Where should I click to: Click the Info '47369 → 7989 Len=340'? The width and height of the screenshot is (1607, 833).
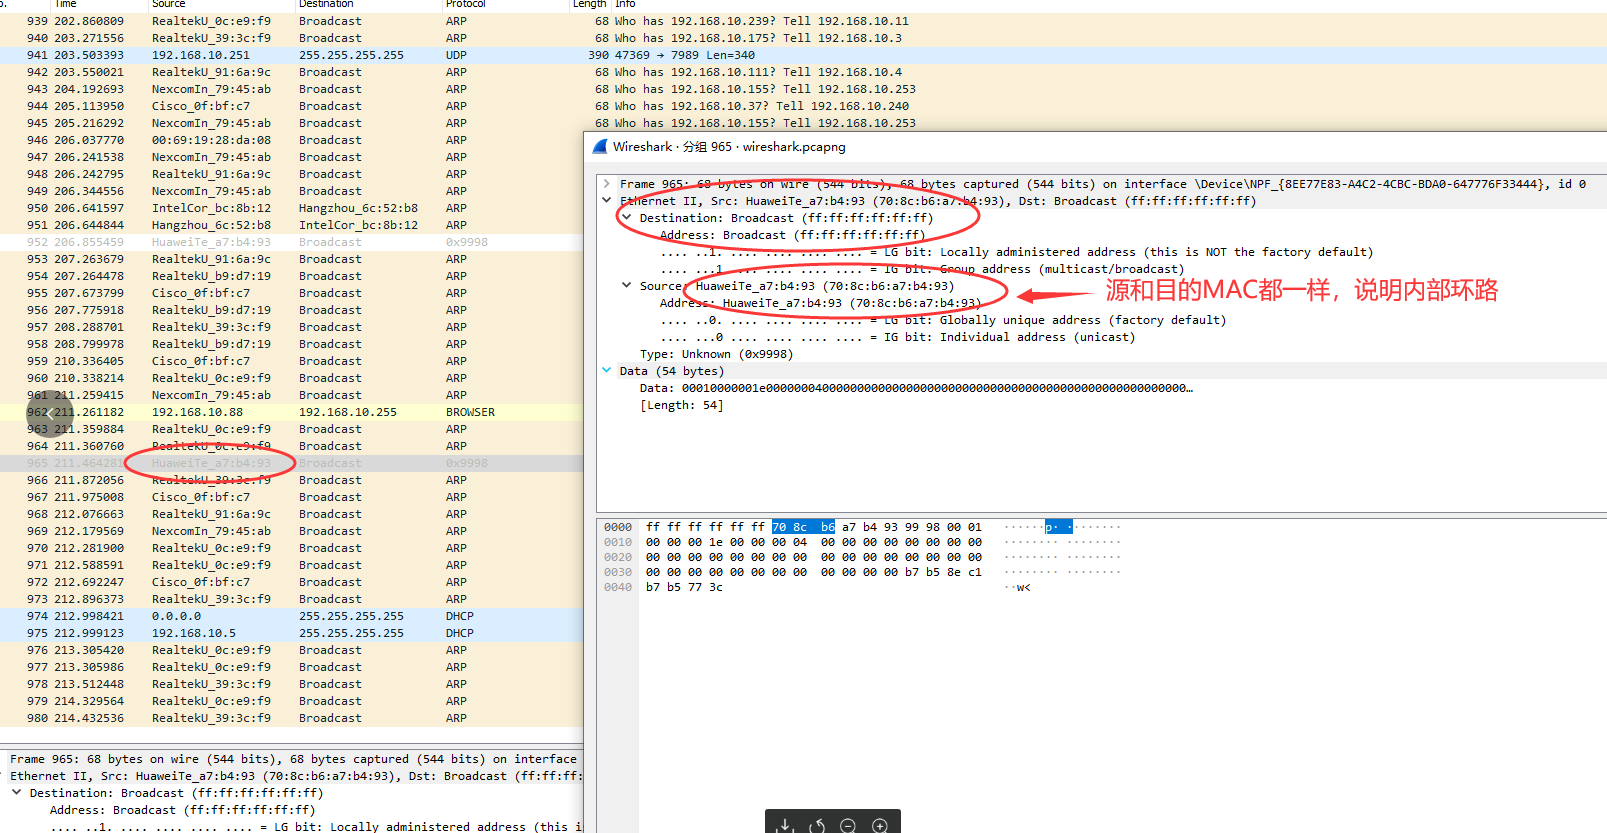pyautogui.click(x=685, y=55)
